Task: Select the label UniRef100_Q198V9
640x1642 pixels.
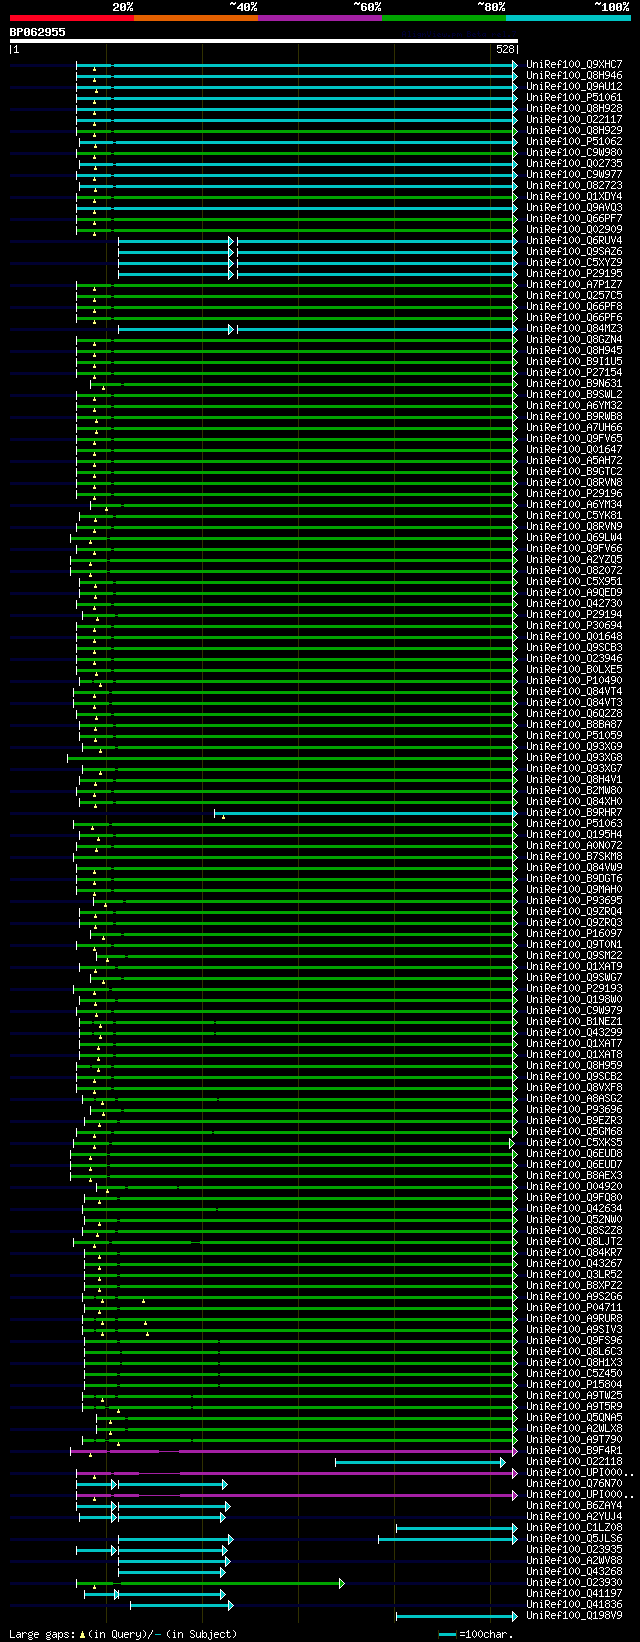Action: click(574, 1615)
